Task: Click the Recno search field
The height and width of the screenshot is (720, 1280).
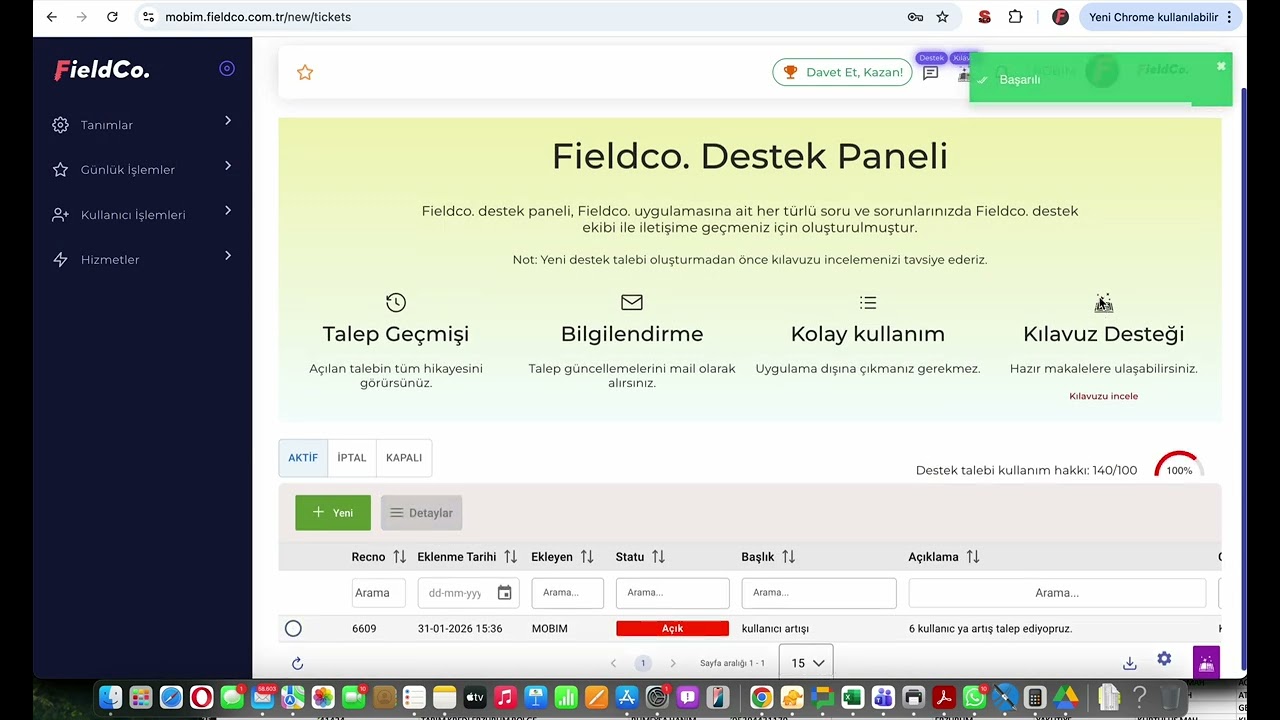Action: click(x=378, y=593)
